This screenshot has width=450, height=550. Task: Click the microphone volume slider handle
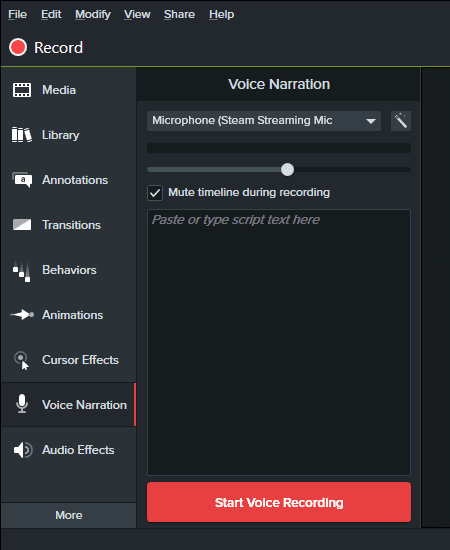[288, 170]
